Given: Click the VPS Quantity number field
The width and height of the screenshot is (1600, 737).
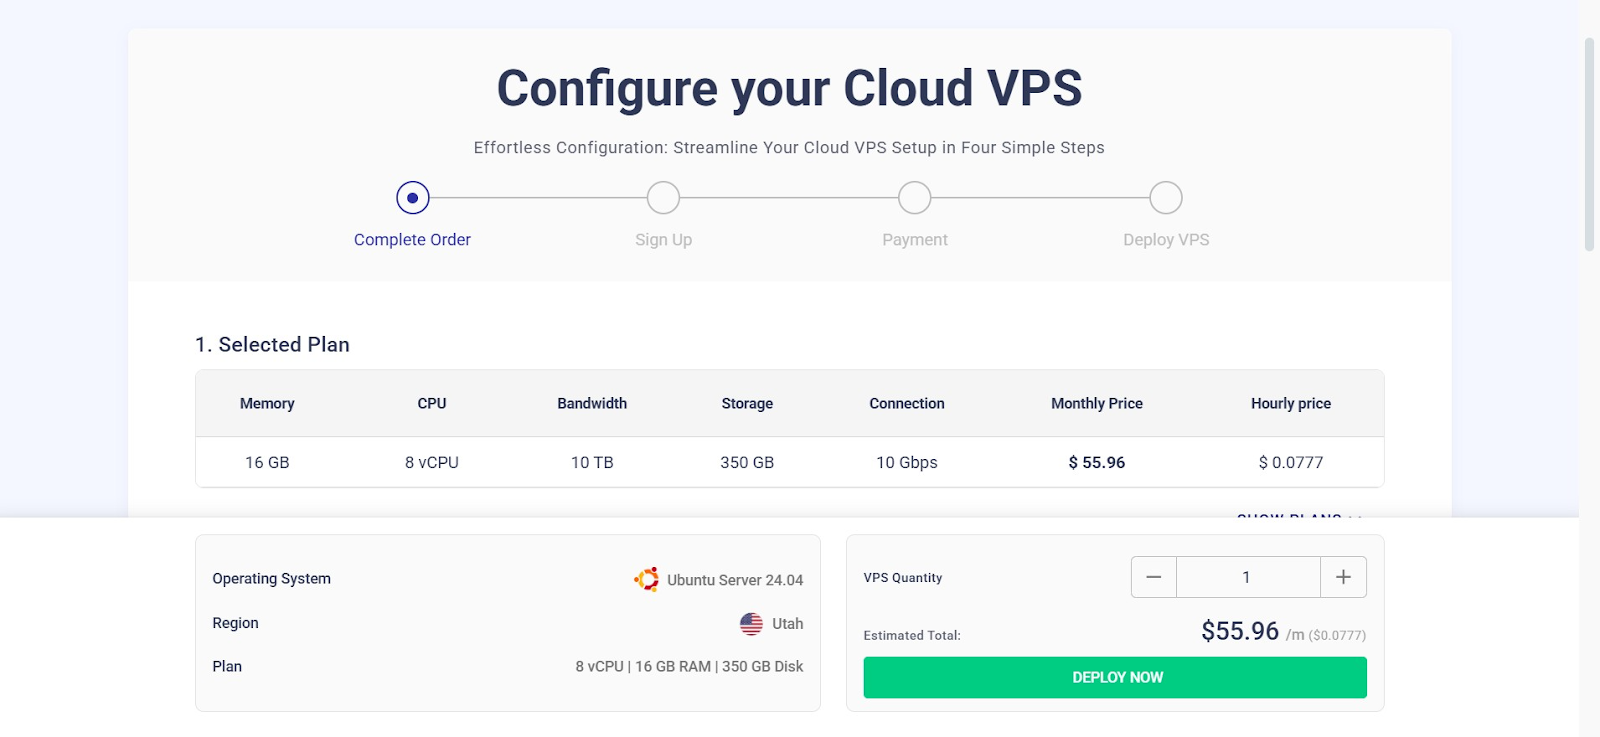Looking at the screenshot, I should point(1247,577).
